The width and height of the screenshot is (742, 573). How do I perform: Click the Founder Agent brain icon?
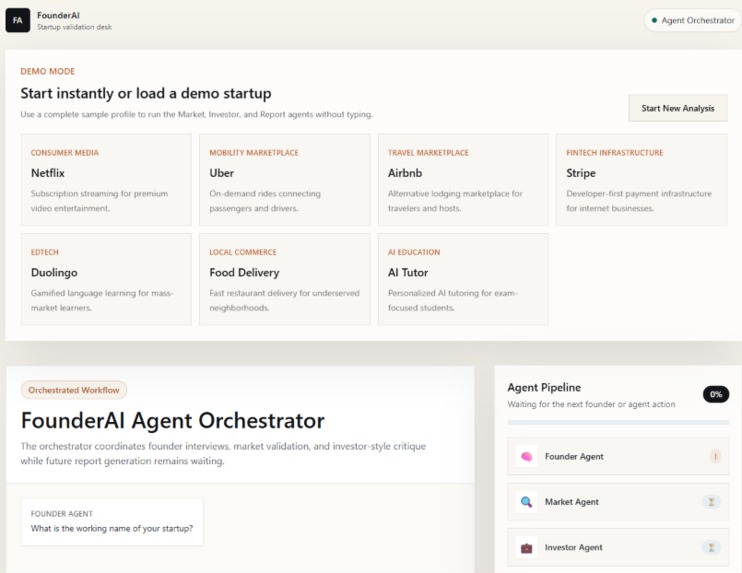pos(526,457)
